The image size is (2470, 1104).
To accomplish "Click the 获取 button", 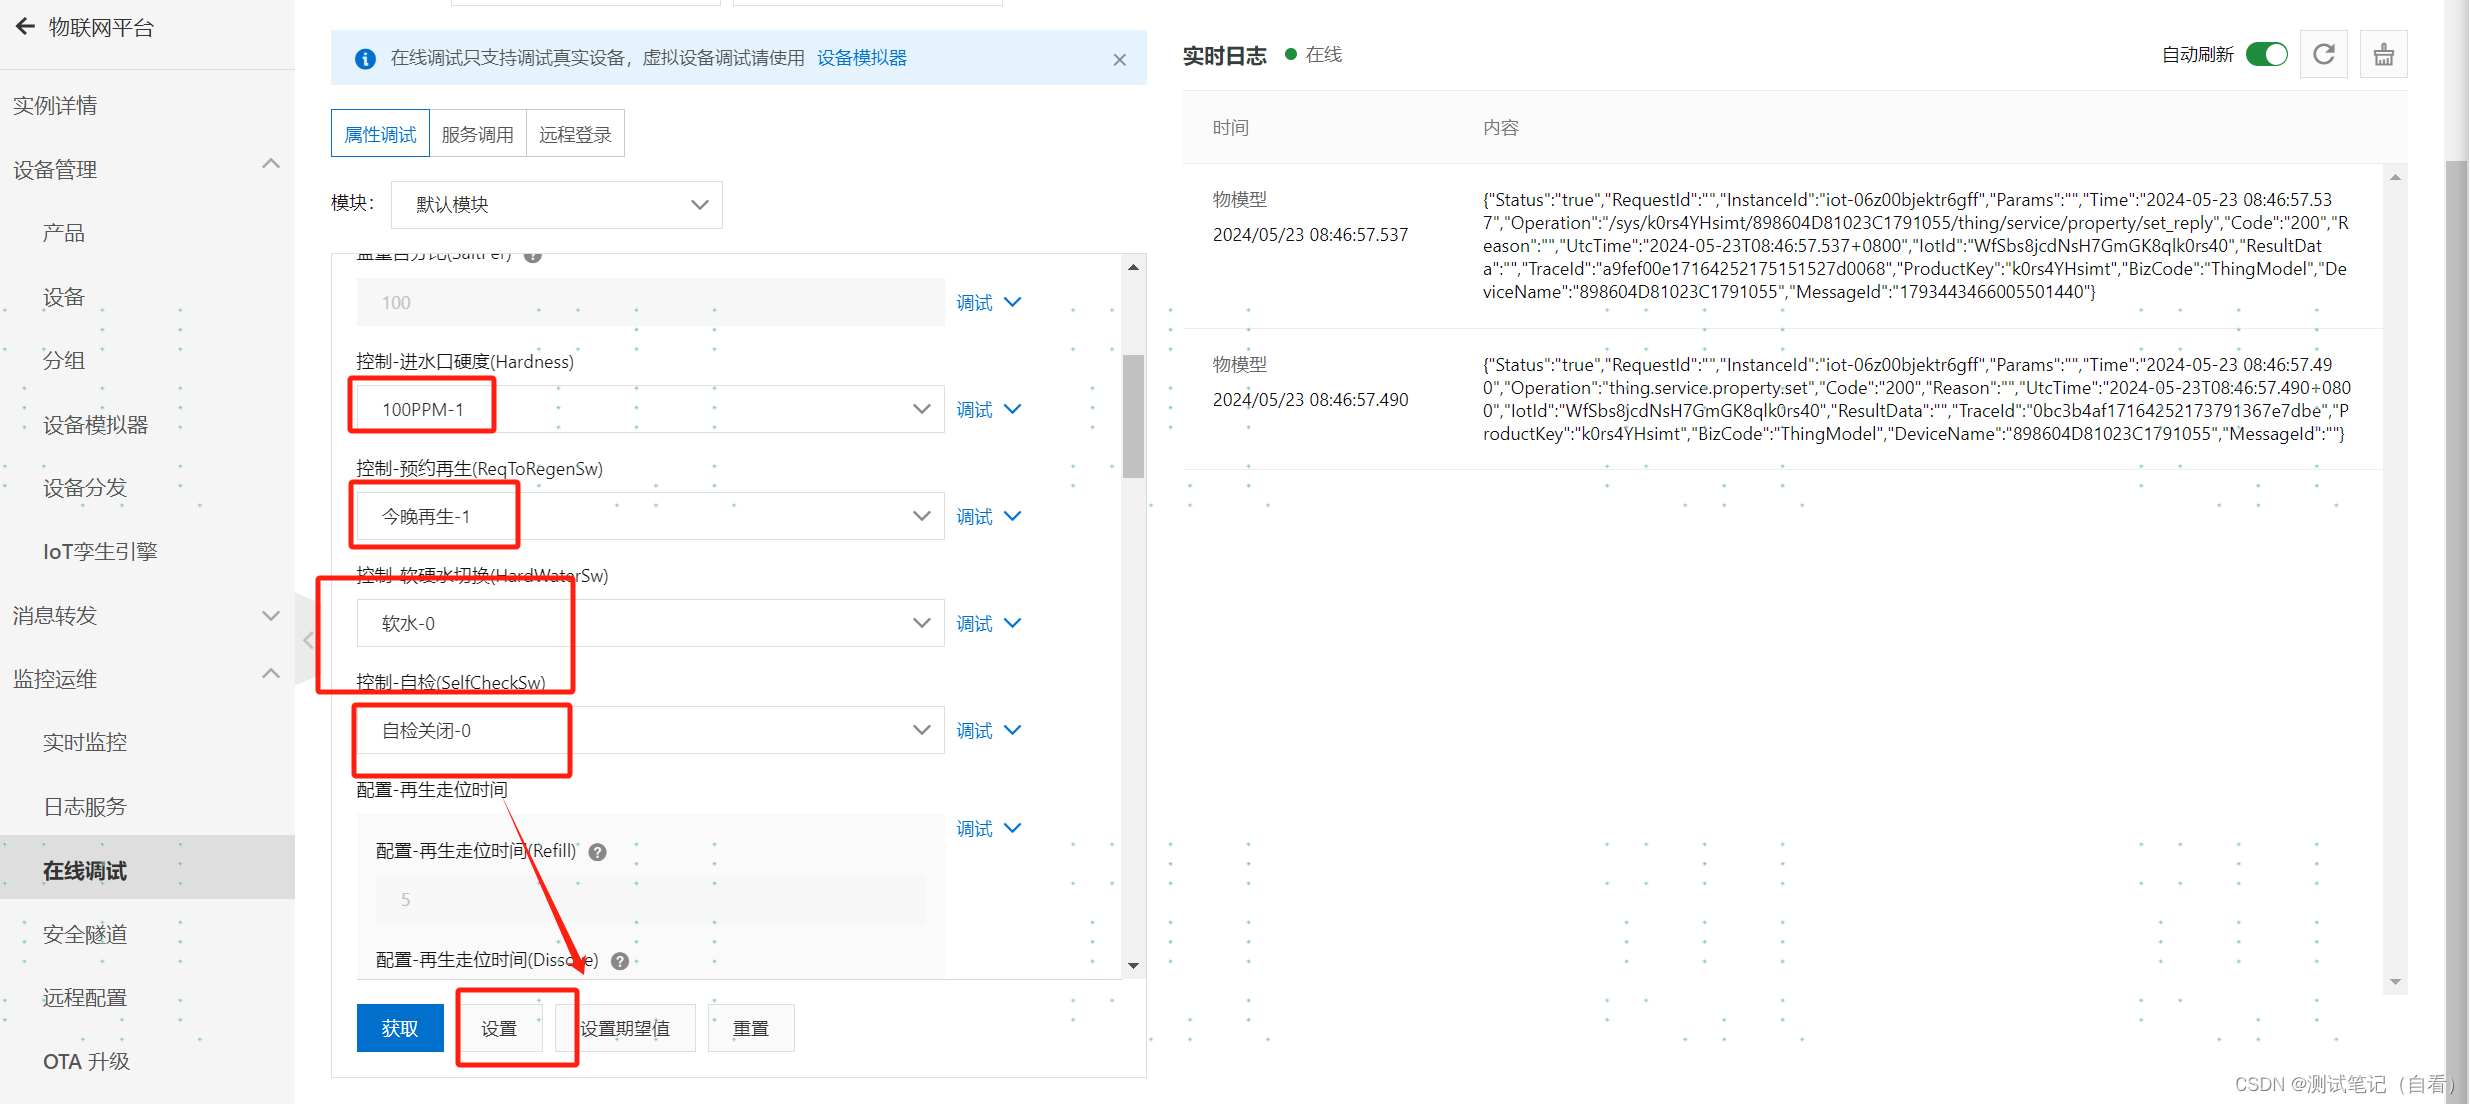I will tap(400, 1028).
